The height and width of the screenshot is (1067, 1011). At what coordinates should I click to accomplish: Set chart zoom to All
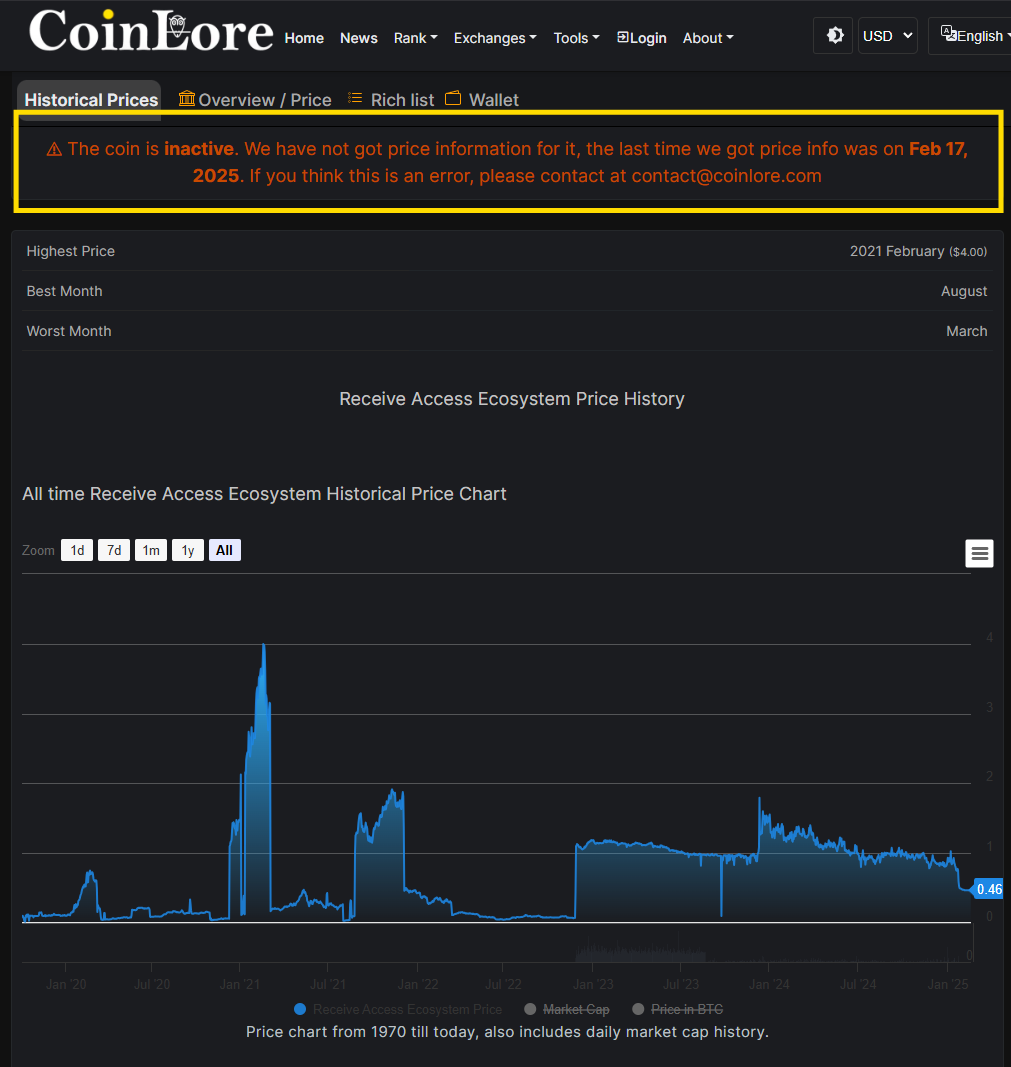tap(225, 550)
